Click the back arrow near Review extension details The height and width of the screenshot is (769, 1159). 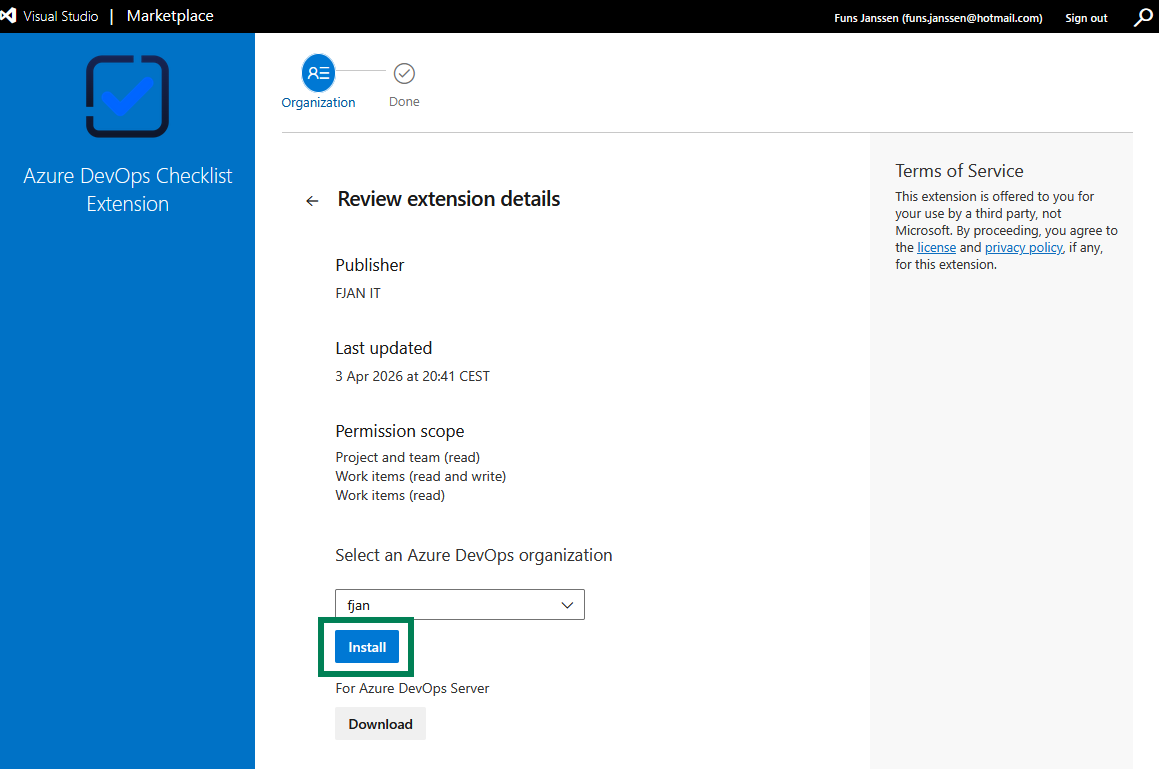pos(311,200)
